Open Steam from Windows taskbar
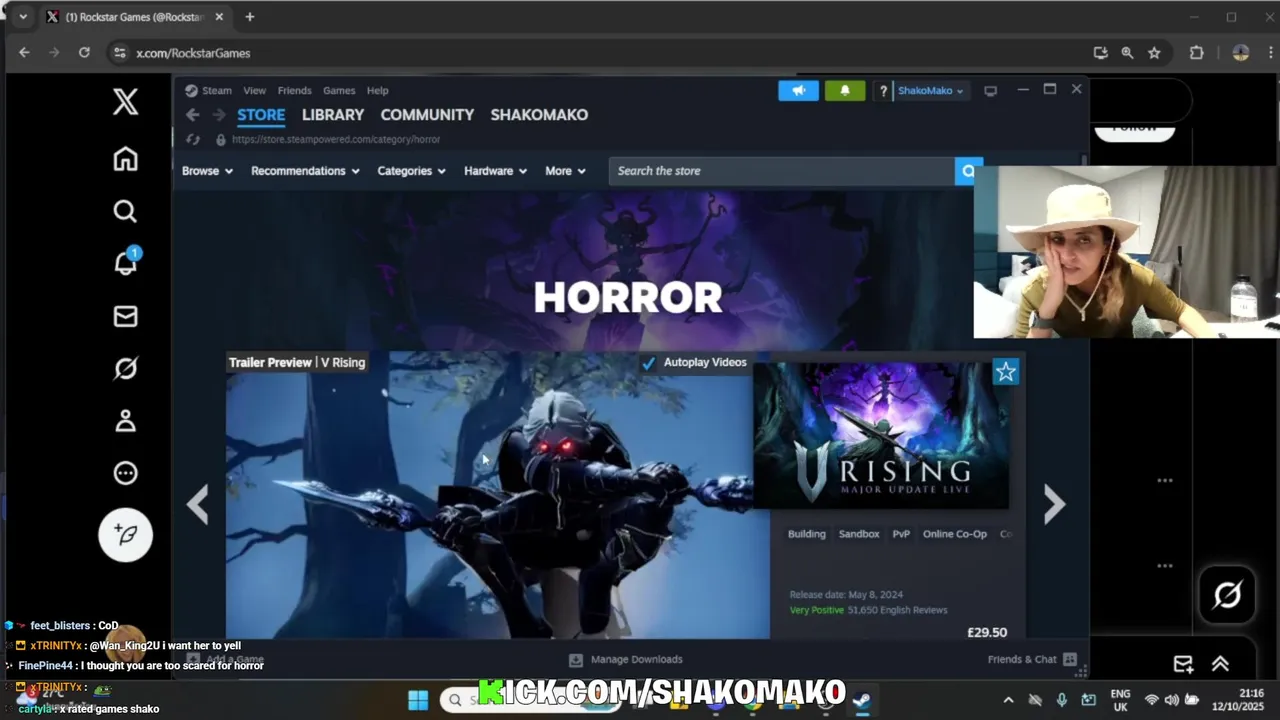Screen dimensions: 1280x720 click(x=861, y=700)
